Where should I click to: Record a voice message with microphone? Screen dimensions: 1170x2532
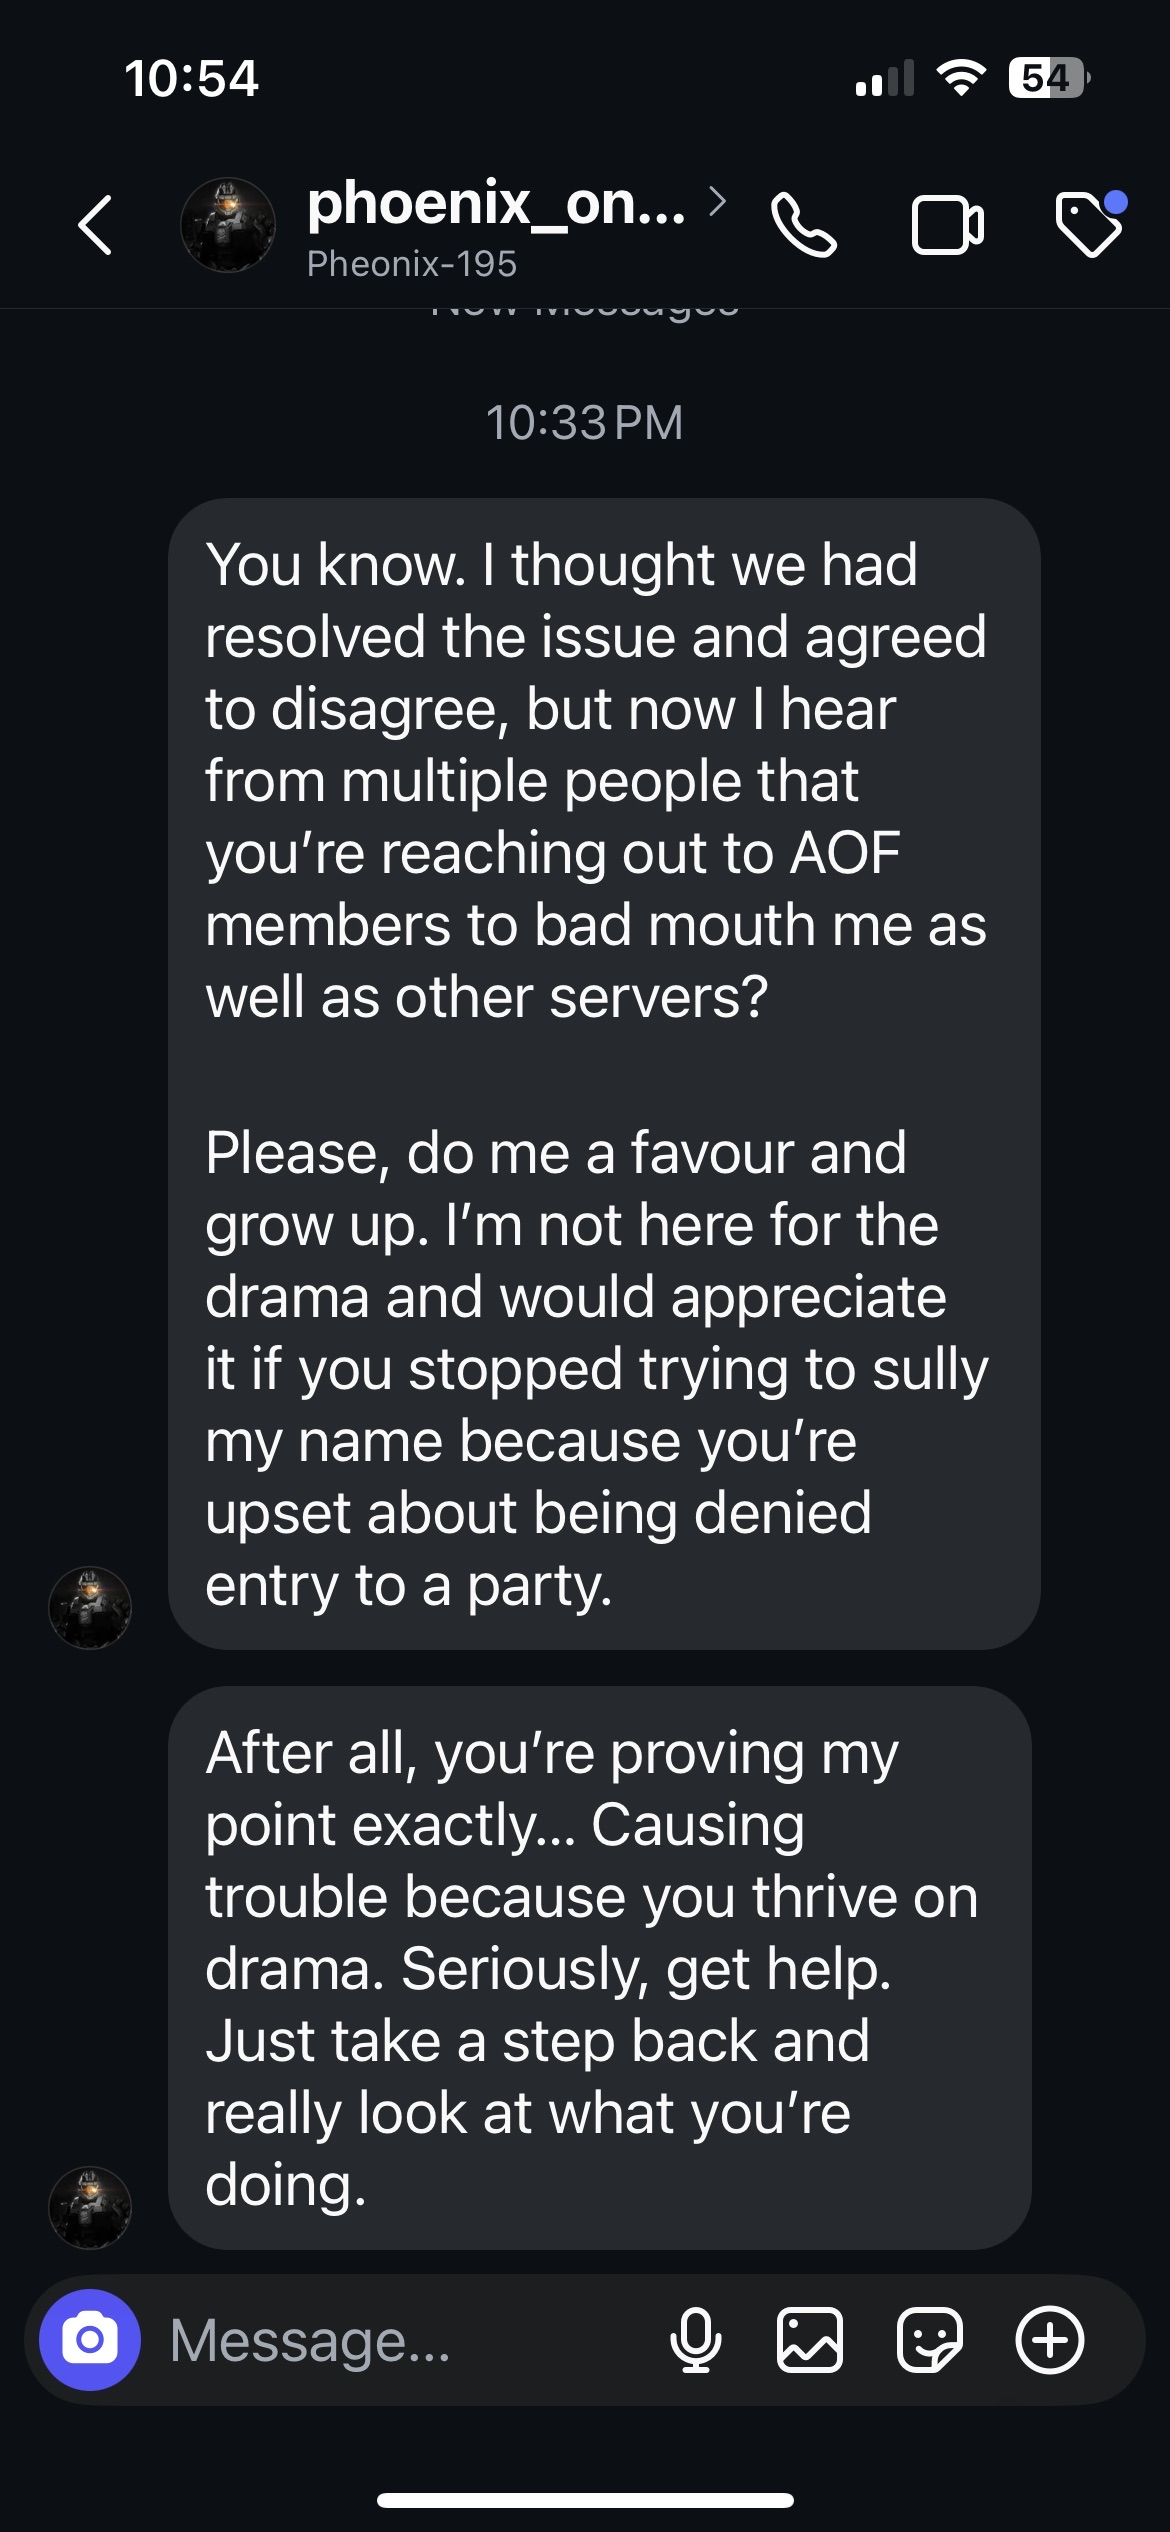coord(696,2340)
